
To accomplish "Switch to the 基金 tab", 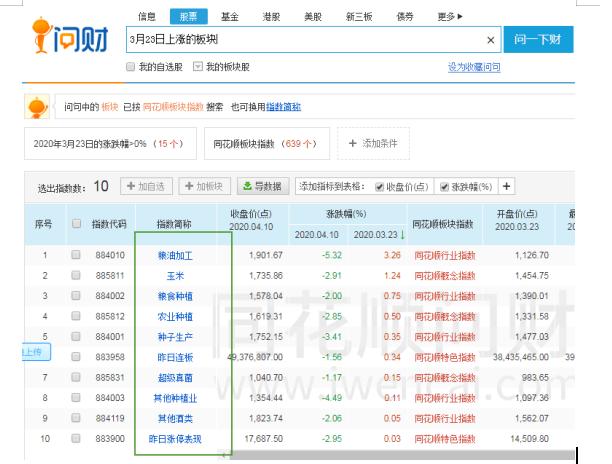I will tap(230, 16).
